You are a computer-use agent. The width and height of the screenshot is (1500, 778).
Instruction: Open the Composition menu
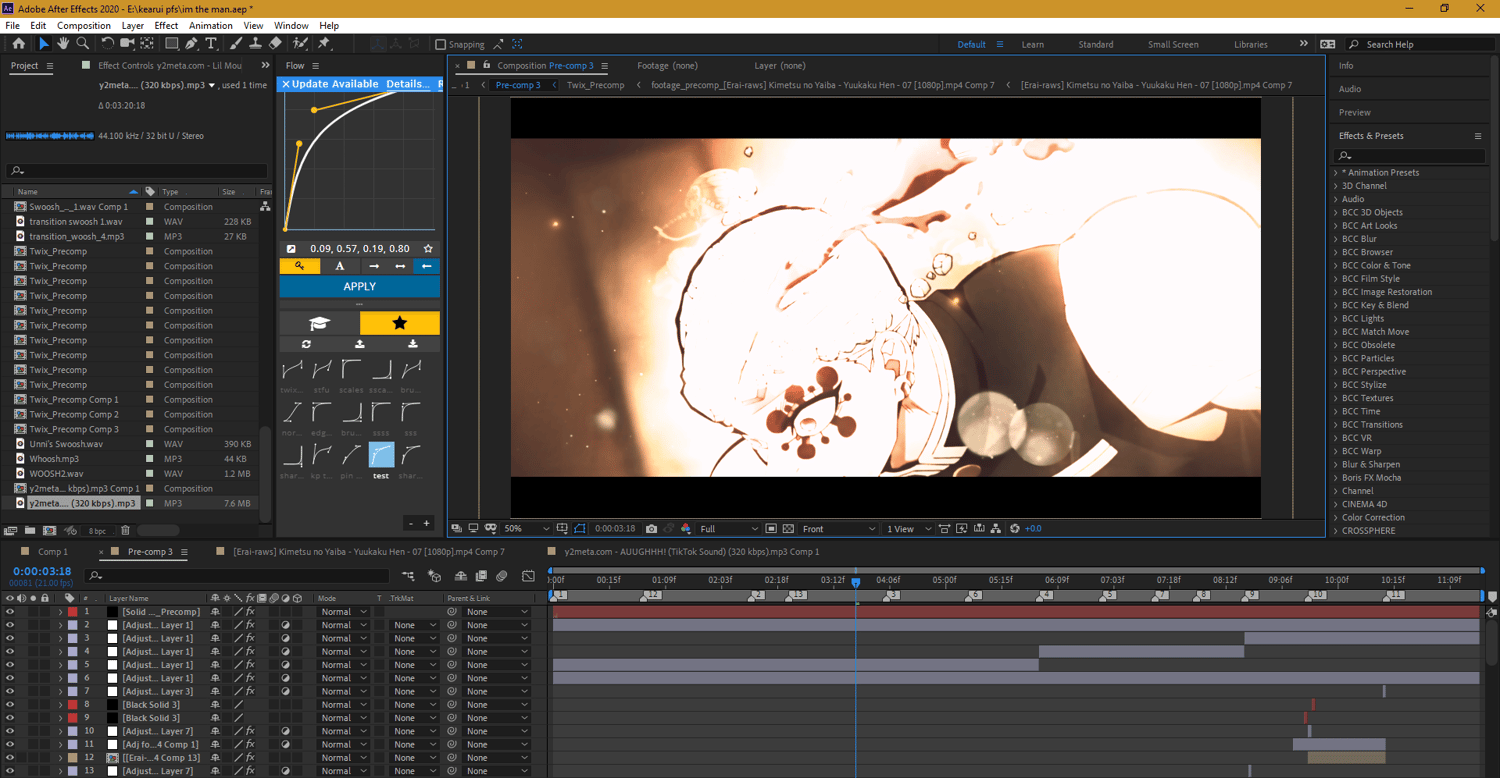coord(84,26)
